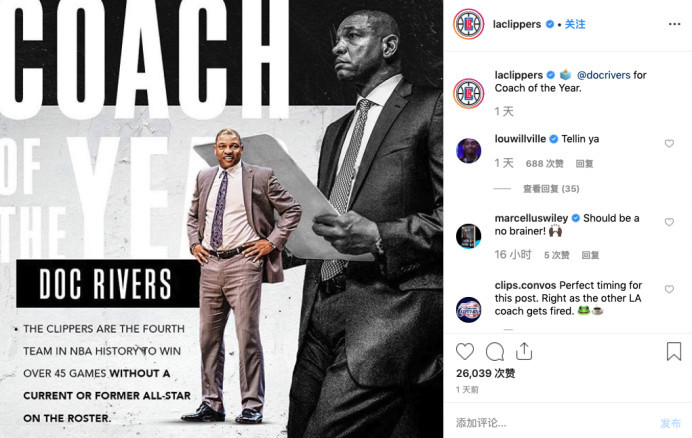Open marcelluswiley's avatar
This screenshot has width=692, height=438.
(469, 236)
